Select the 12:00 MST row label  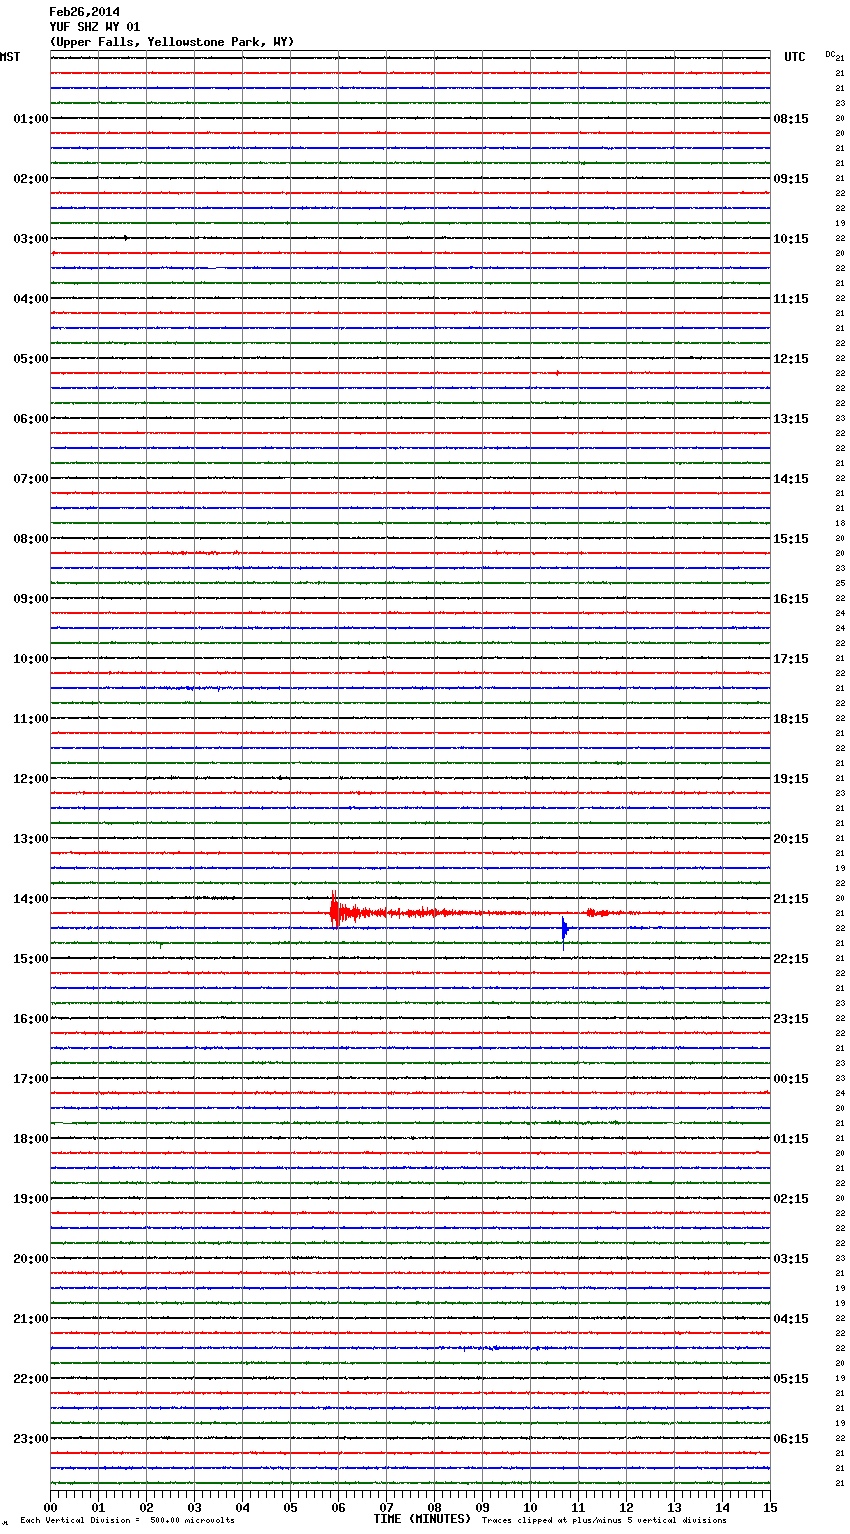[x=30, y=779]
